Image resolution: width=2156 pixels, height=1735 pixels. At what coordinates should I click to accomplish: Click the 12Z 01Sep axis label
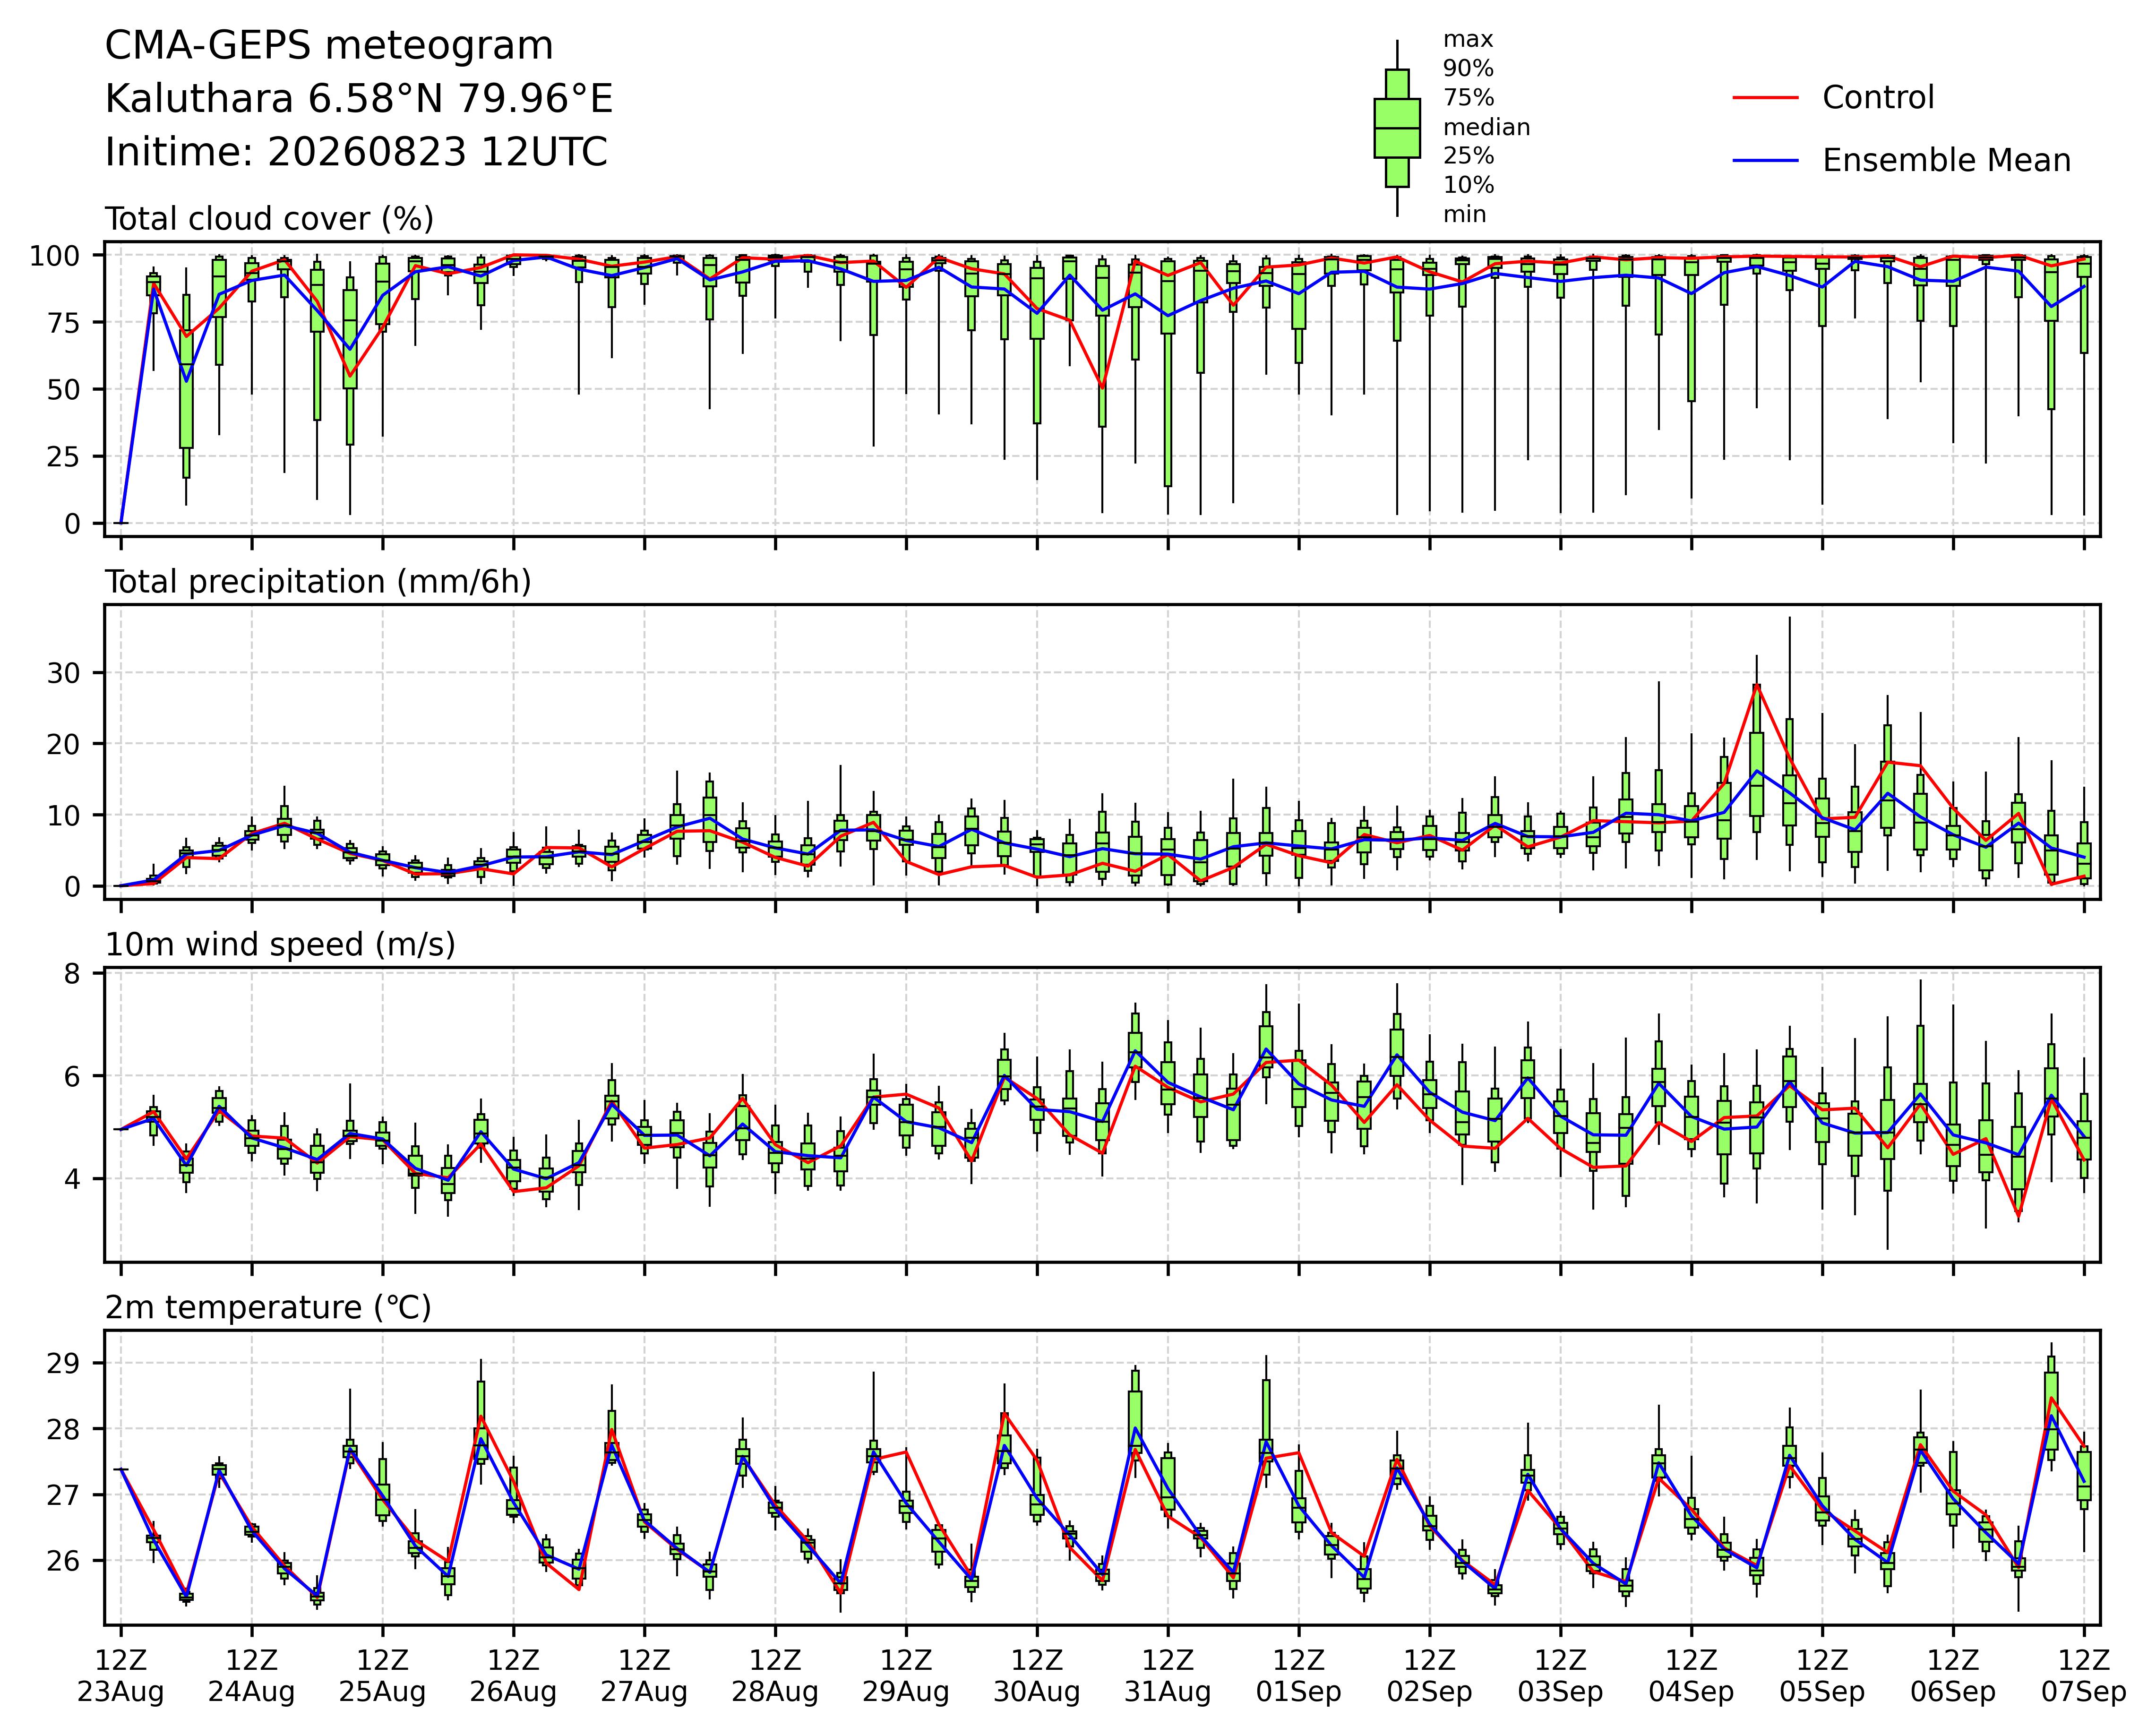(x=1299, y=1676)
